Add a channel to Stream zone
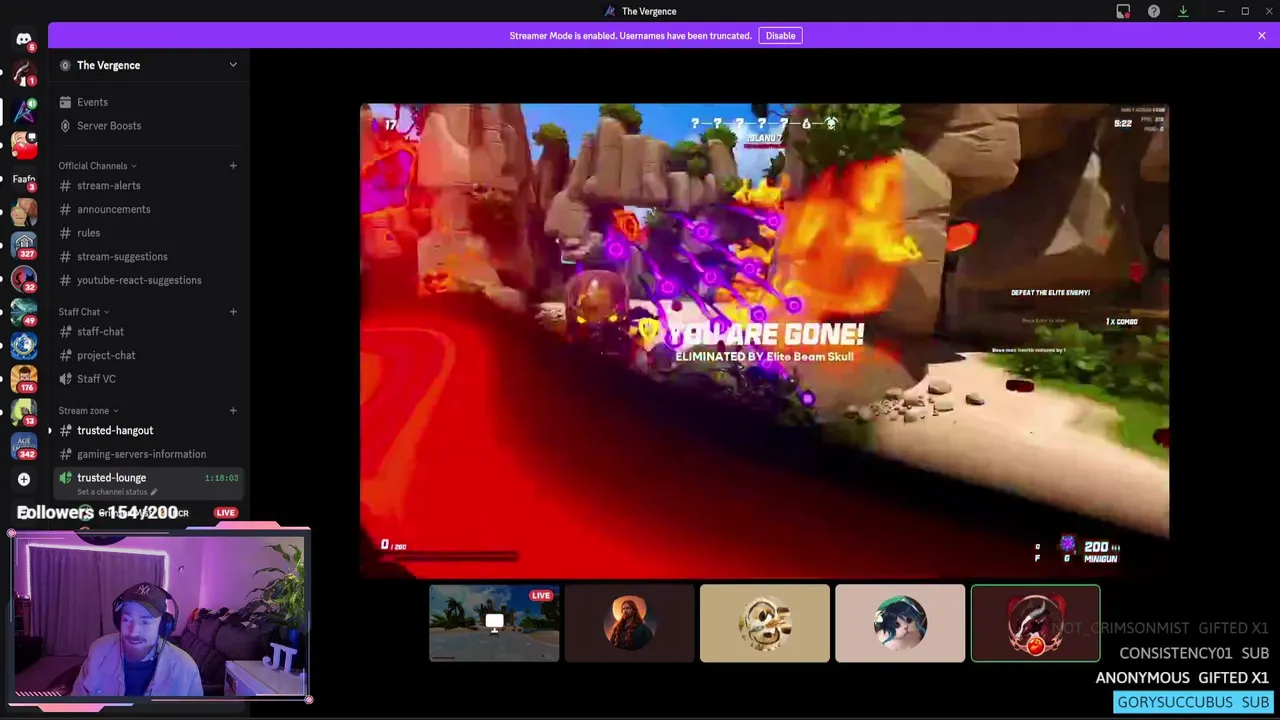 click(233, 411)
